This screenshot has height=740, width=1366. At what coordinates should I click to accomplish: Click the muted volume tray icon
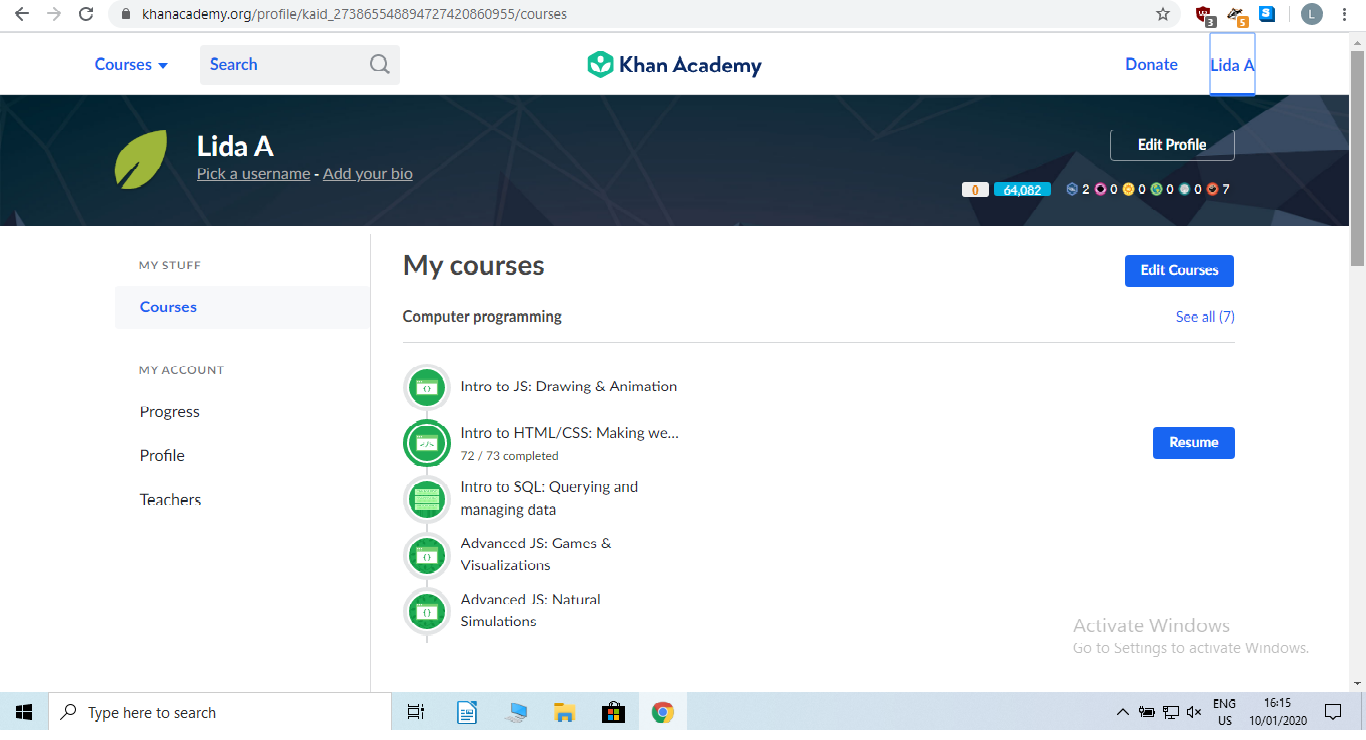point(1194,713)
